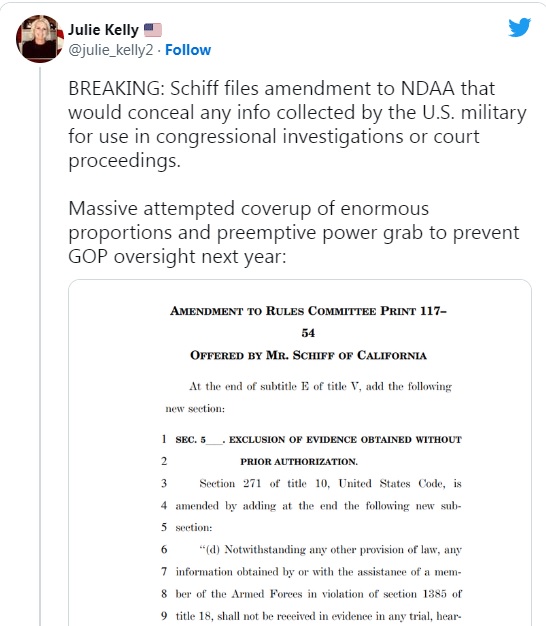Click the 'GOP oversight next year' text line
This screenshot has height=626, width=546.
click(x=177, y=256)
